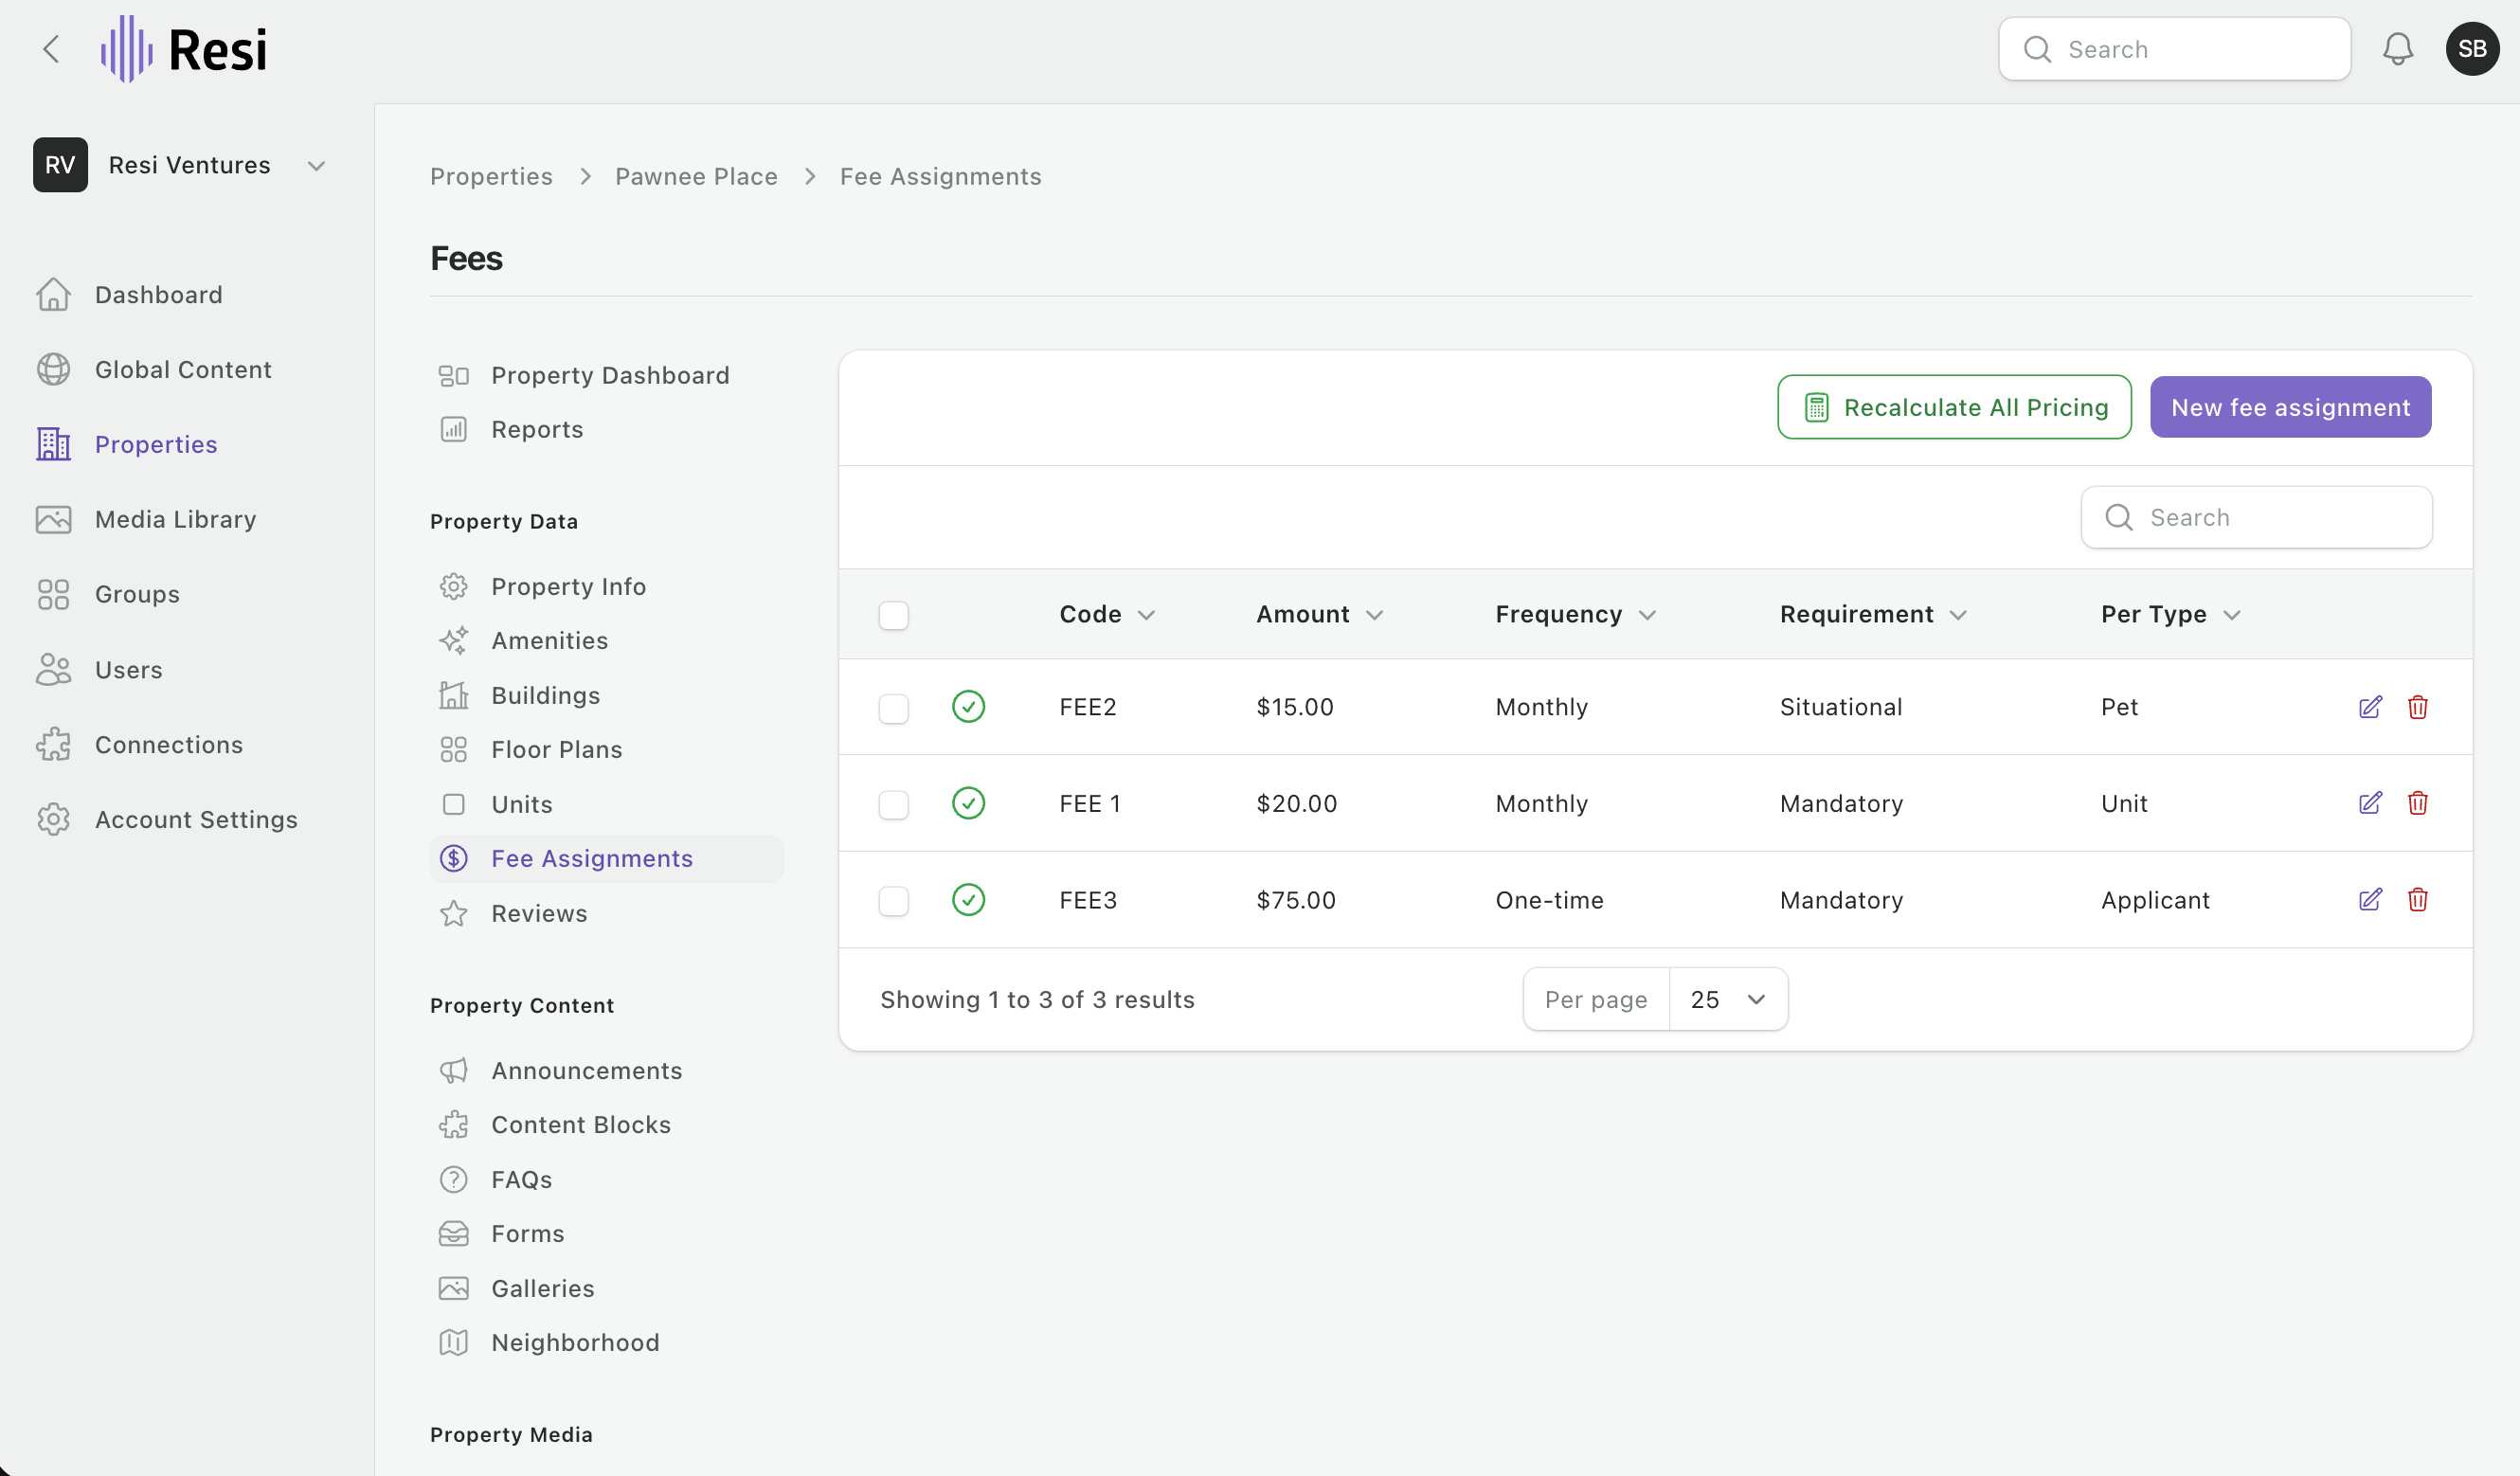2520x1476 pixels.
Task: Follow the Properties breadcrumb link
Action: [491, 177]
